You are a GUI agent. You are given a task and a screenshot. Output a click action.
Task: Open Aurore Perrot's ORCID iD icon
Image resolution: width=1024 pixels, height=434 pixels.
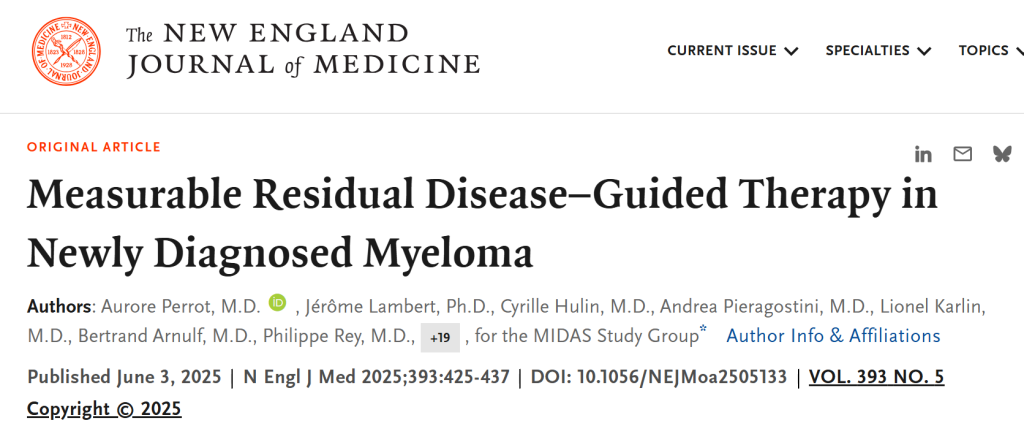point(278,303)
